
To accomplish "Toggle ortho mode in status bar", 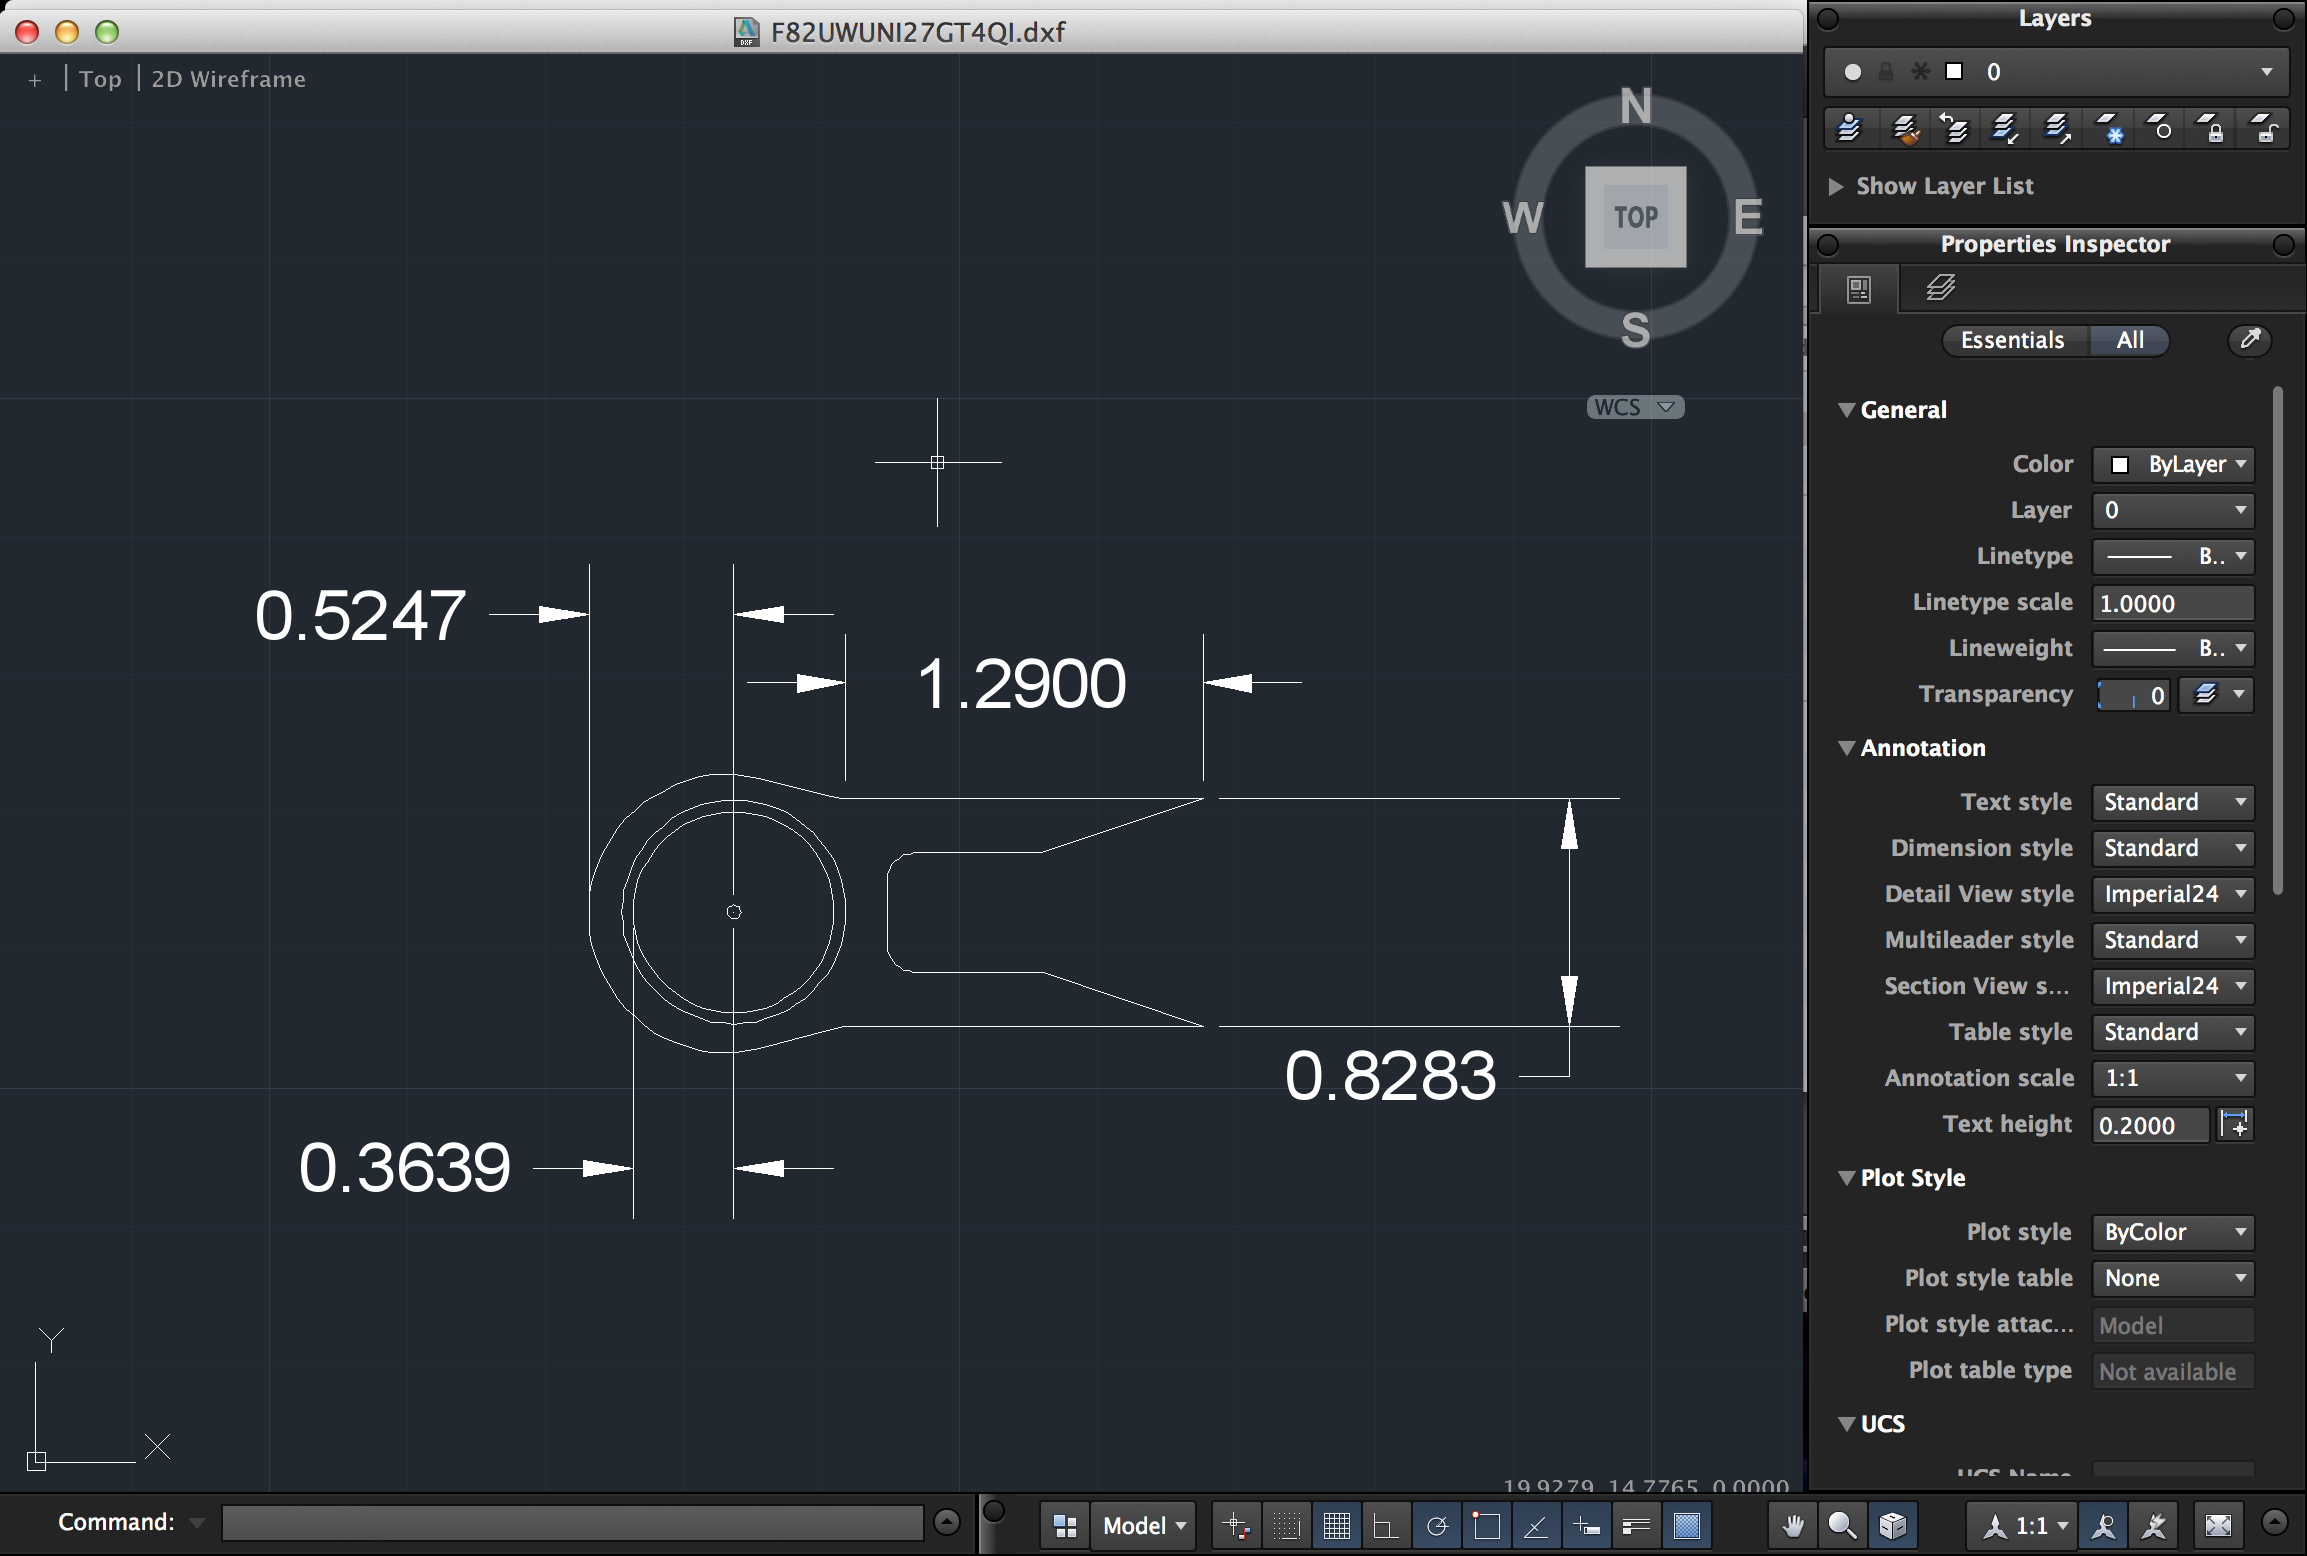I will tap(1386, 1525).
